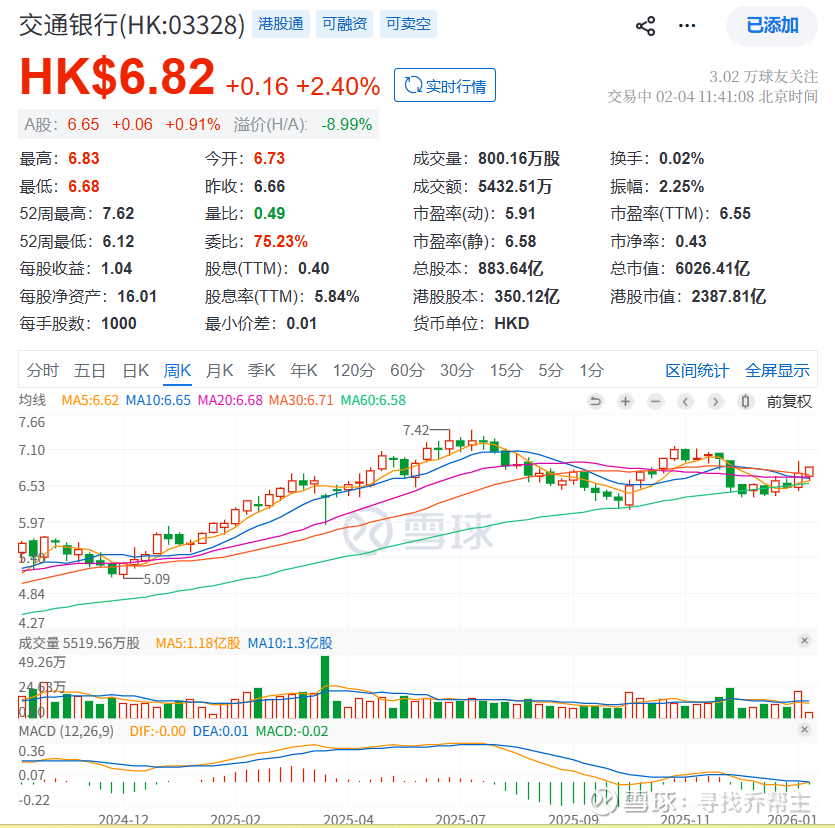Click the MA10:6.65 indicator label
The height and width of the screenshot is (828, 835).
click(x=158, y=400)
